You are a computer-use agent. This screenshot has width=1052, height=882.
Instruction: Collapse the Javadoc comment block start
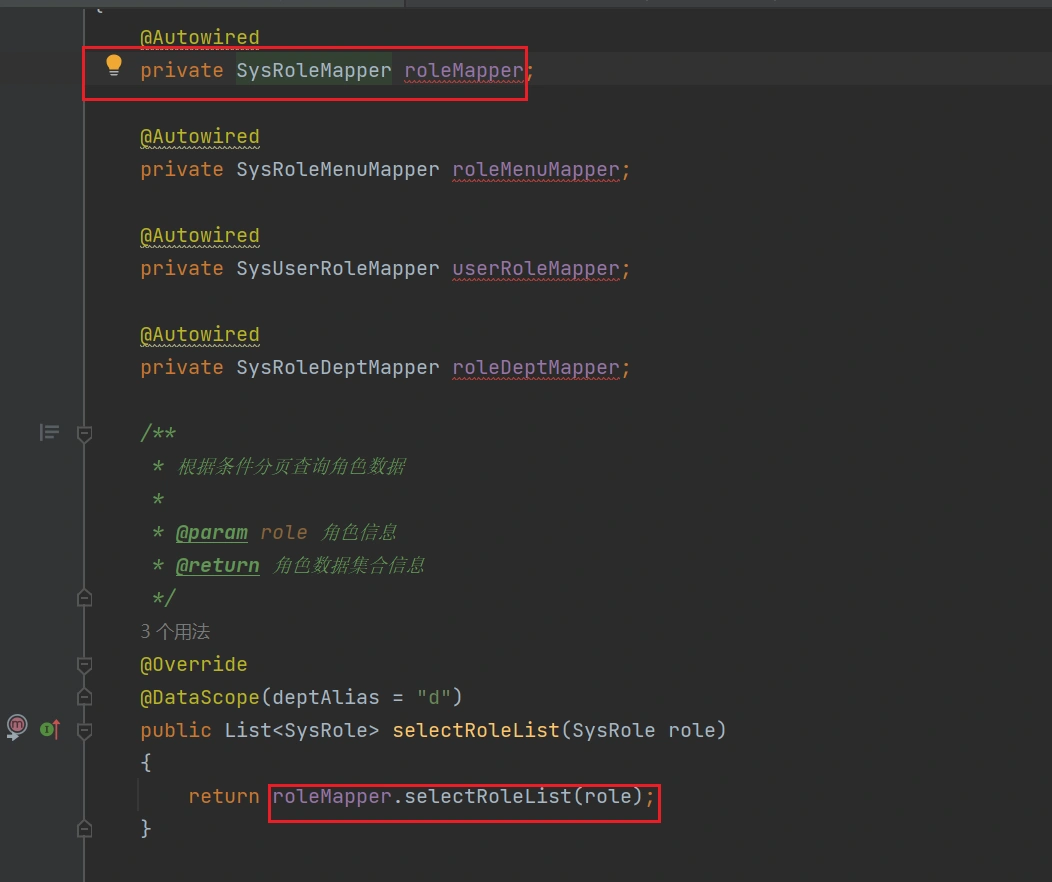tap(85, 433)
